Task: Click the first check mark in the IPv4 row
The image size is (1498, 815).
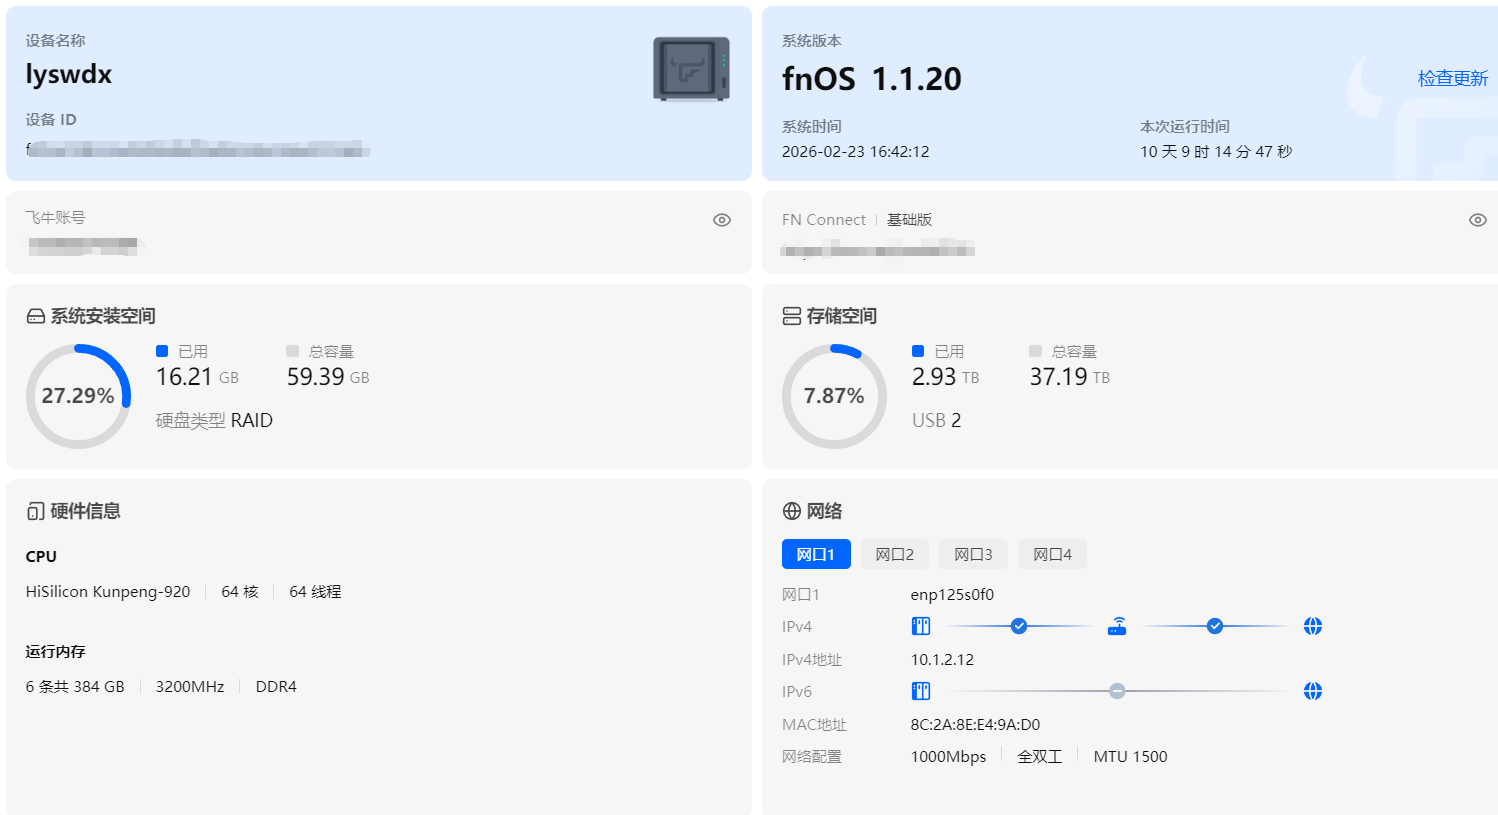Action: [1019, 626]
